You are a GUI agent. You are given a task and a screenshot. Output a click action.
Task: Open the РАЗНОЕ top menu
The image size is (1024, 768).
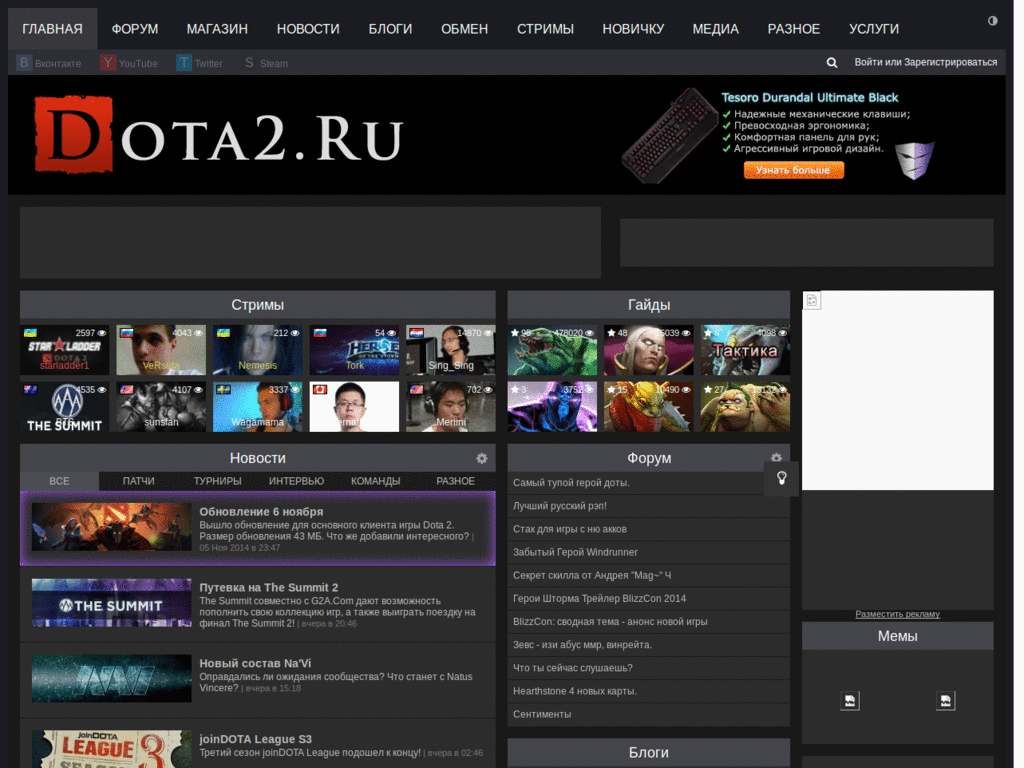(x=793, y=29)
